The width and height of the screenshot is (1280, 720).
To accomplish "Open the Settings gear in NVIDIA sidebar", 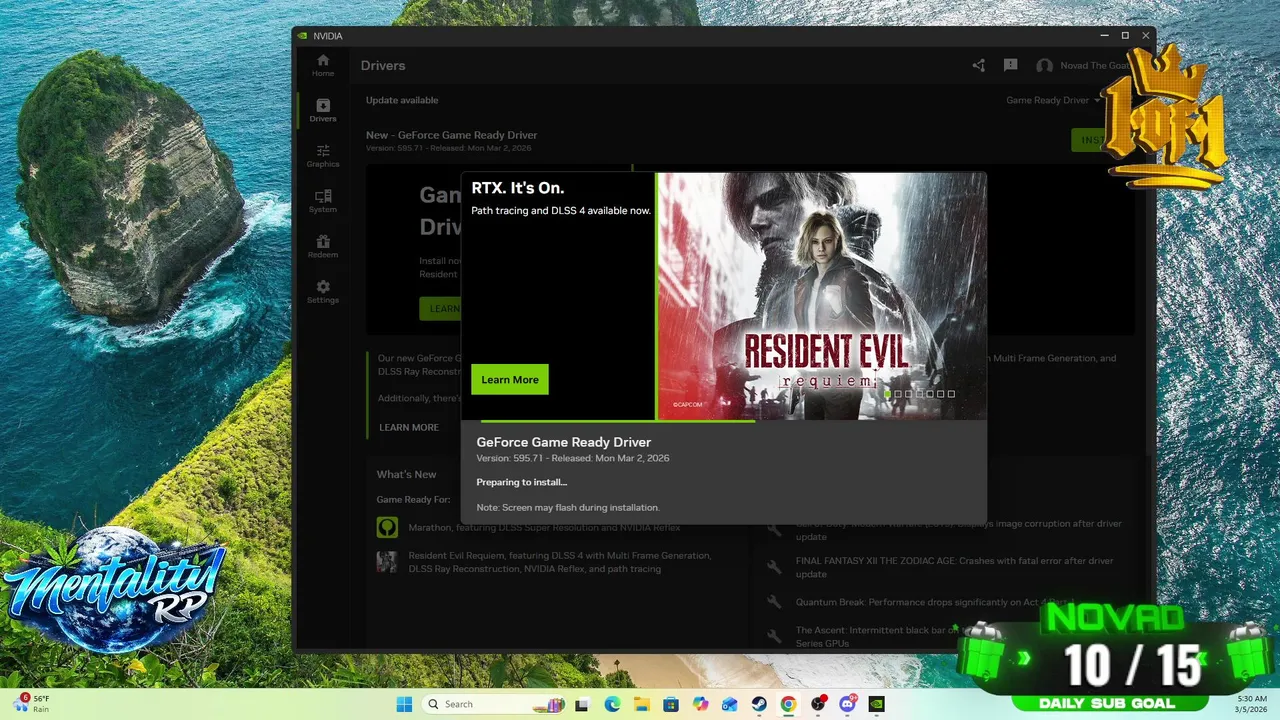I will point(322,292).
